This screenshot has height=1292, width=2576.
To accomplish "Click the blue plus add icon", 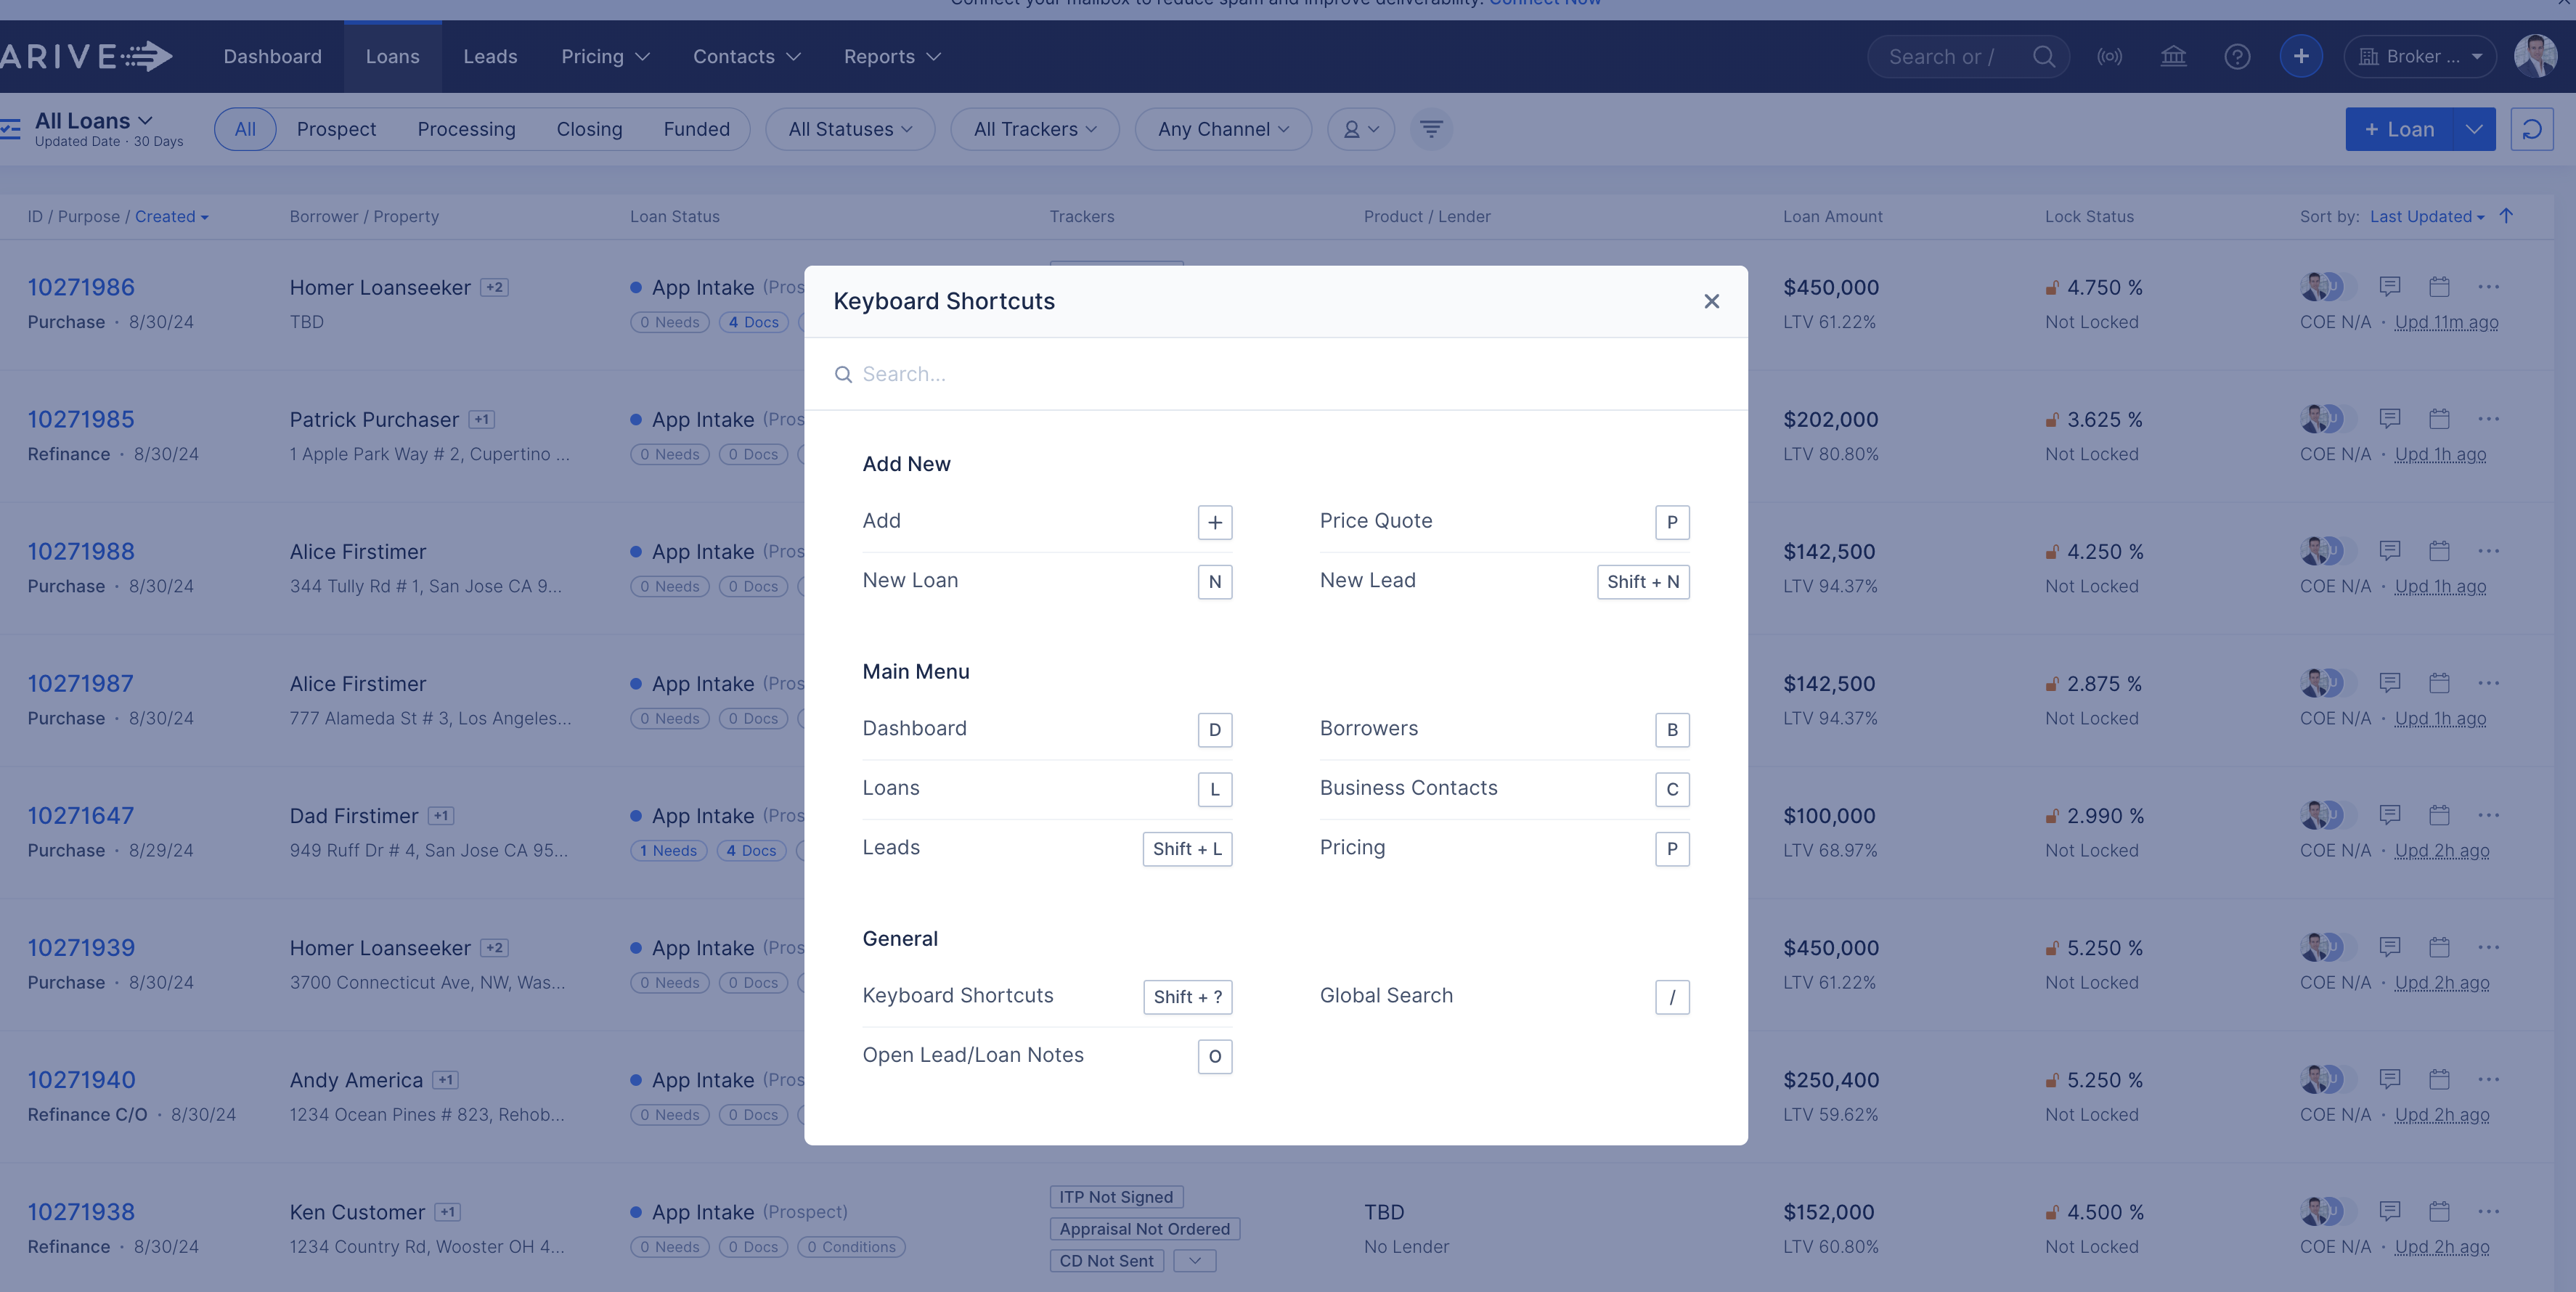I will coord(2301,57).
